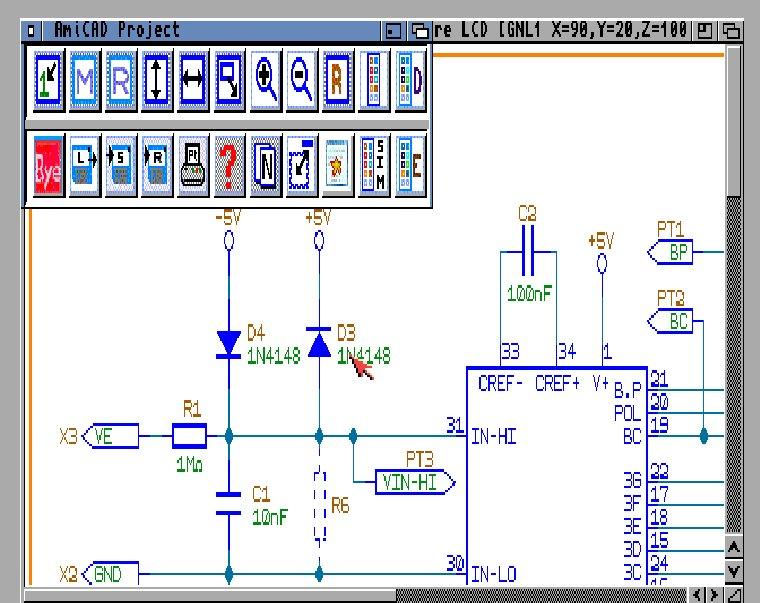Select the zoom out magnifier tool
760x603 pixels.
[301, 81]
